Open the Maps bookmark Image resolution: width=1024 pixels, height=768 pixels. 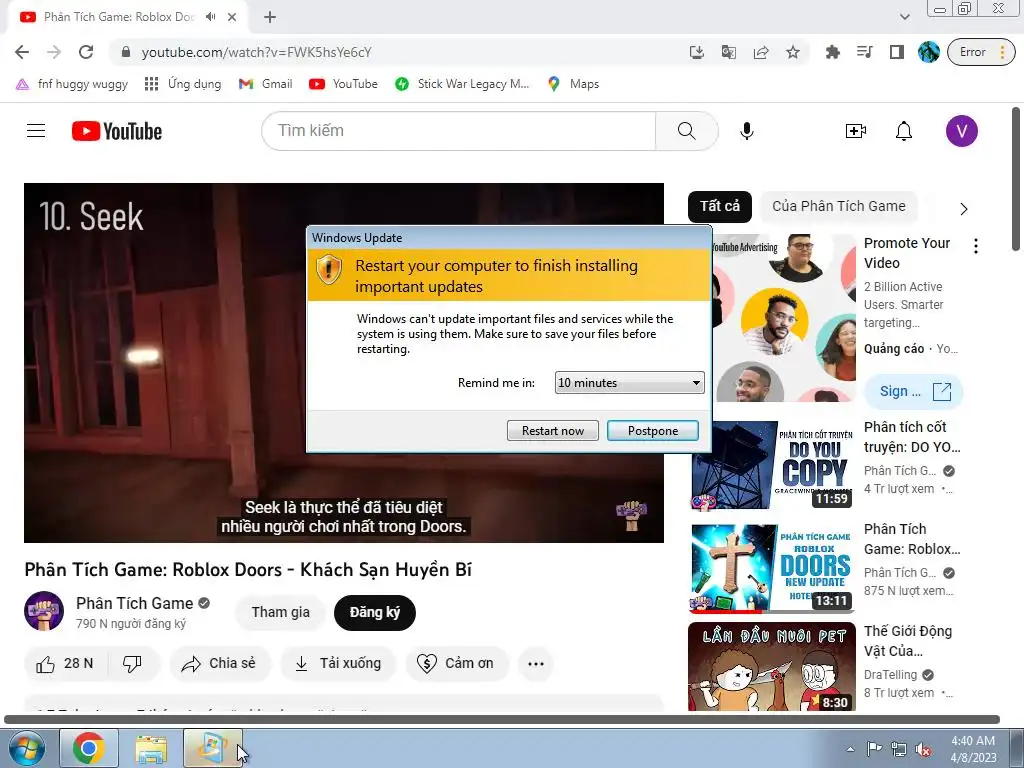click(x=573, y=84)
